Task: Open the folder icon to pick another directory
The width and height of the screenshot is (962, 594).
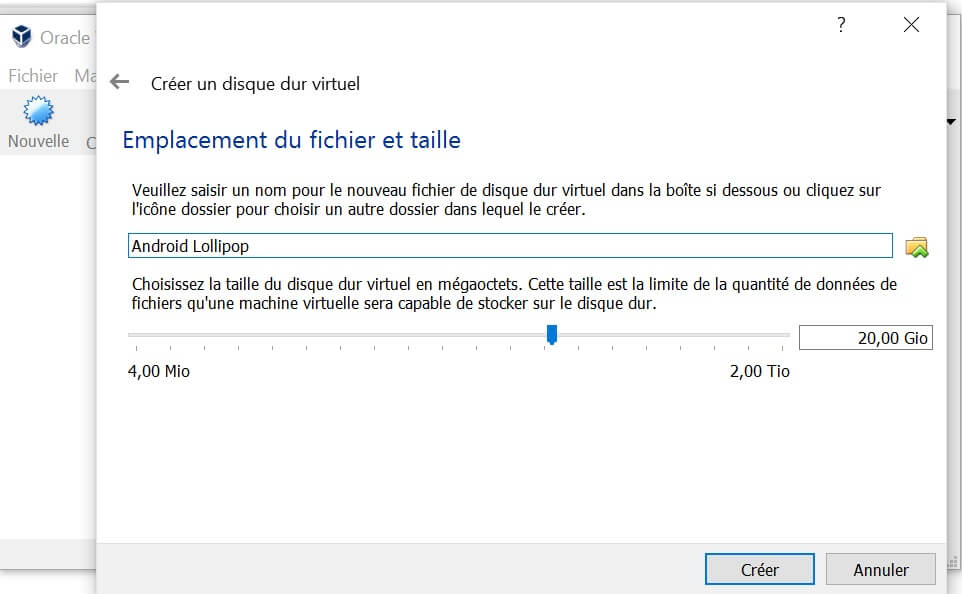Action: pos(918,245)
